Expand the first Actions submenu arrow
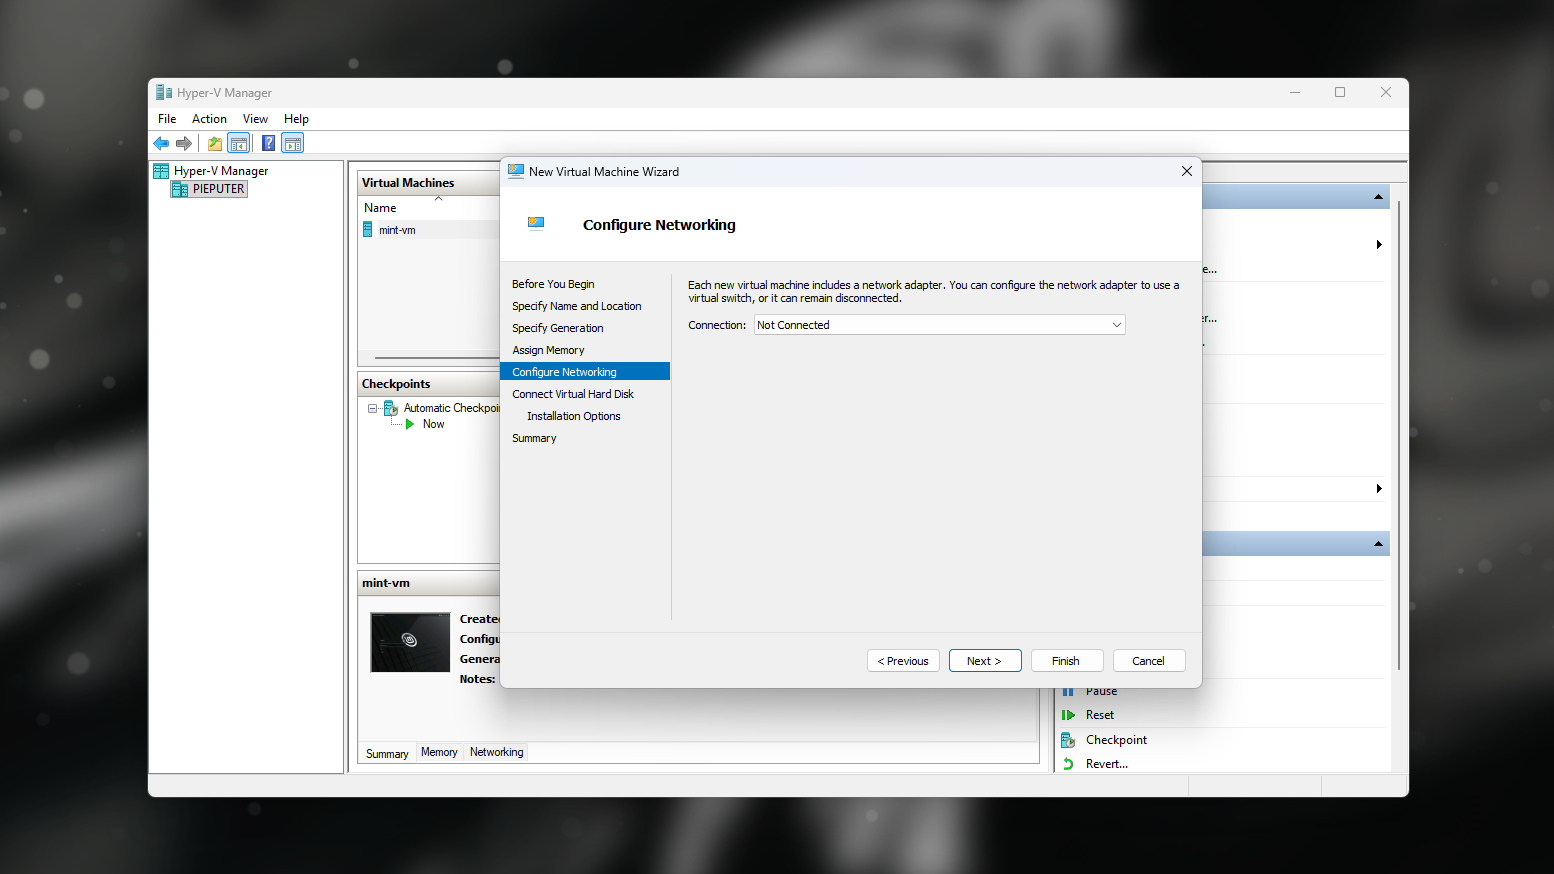This screenshot has height=874, width=1554. (x=1379, y=245)
